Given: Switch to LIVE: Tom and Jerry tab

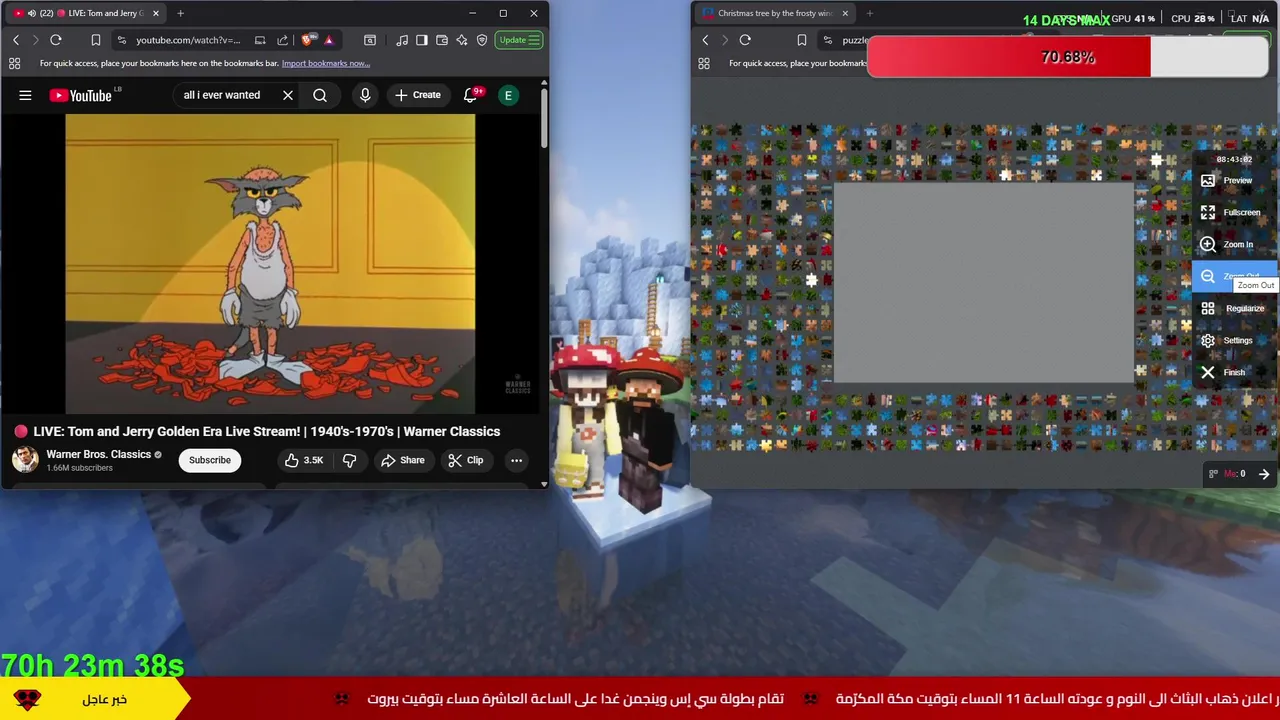Looking at the screenshot, I should pyautogui.click(x=86, y=13).
